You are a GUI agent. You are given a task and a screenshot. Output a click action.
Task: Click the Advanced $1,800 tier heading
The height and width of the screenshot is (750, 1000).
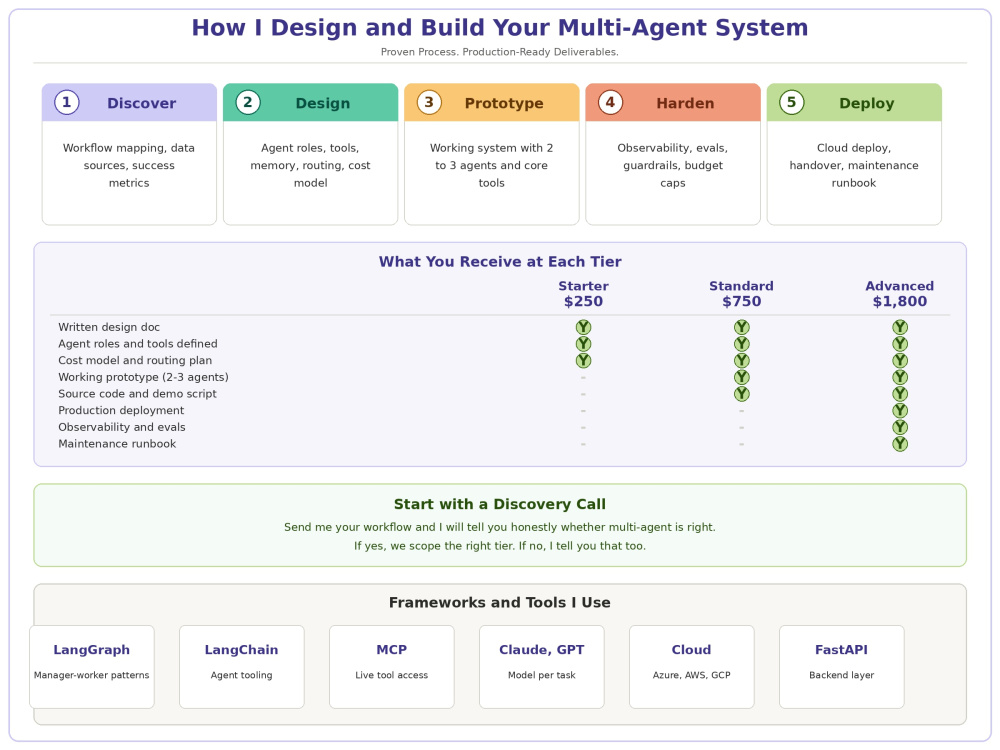click(900, 293)
